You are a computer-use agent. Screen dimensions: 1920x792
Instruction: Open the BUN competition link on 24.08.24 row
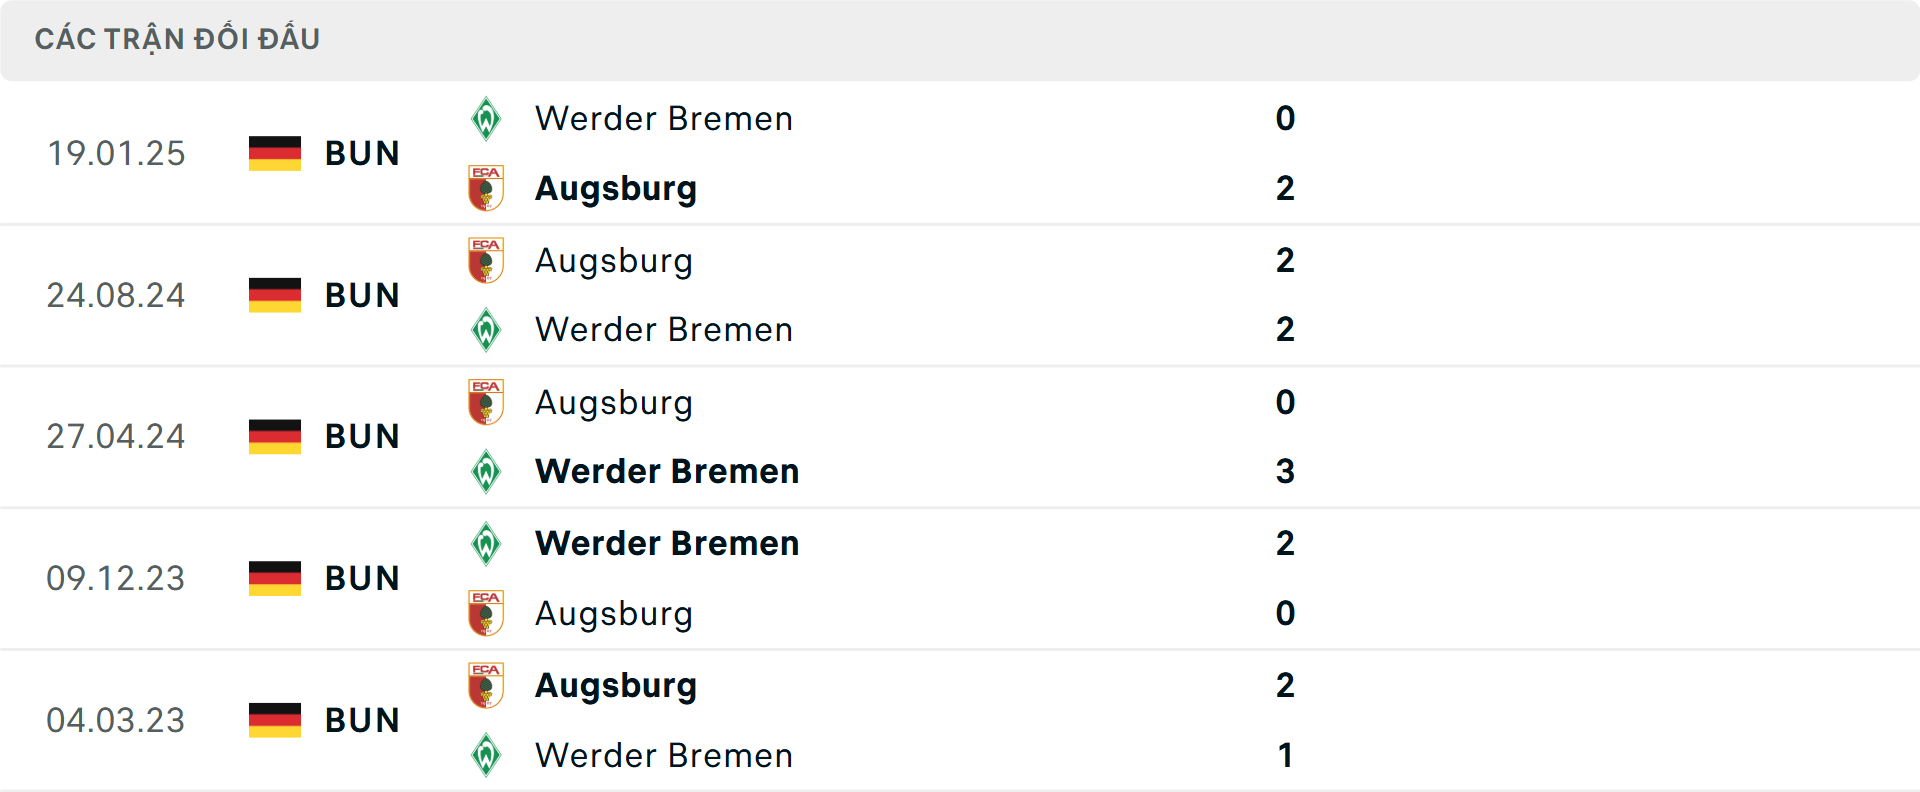click(x=362, y=295)
